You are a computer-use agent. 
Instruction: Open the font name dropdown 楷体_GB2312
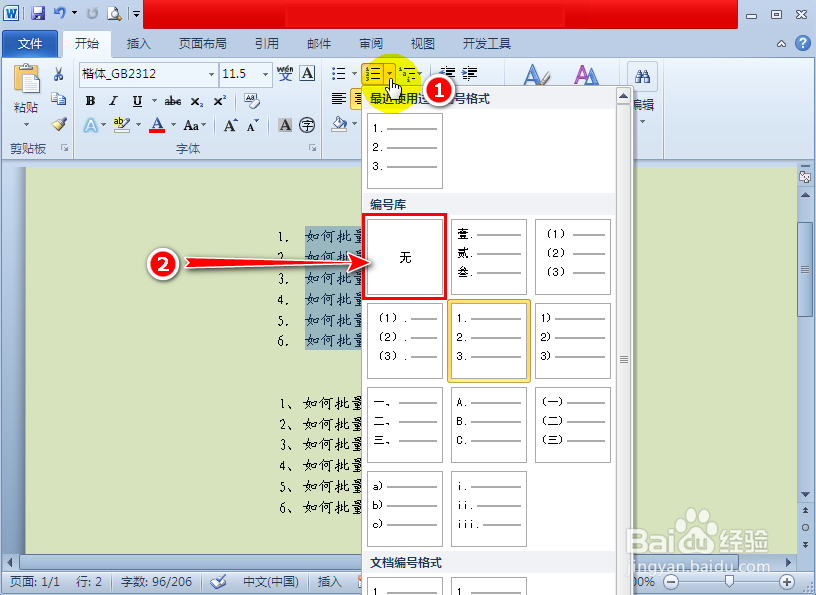click(x=211, y=74)
